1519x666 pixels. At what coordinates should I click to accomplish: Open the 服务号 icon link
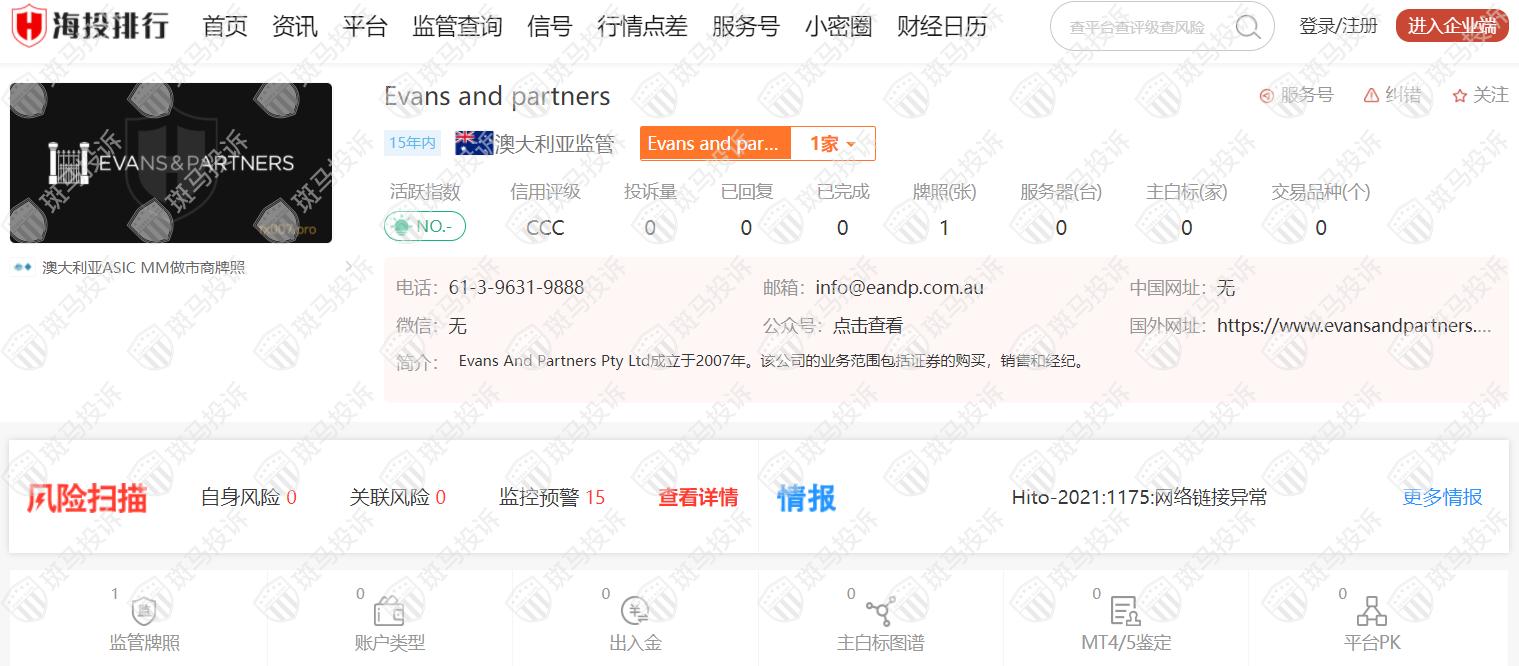[x=1267, y=96]
